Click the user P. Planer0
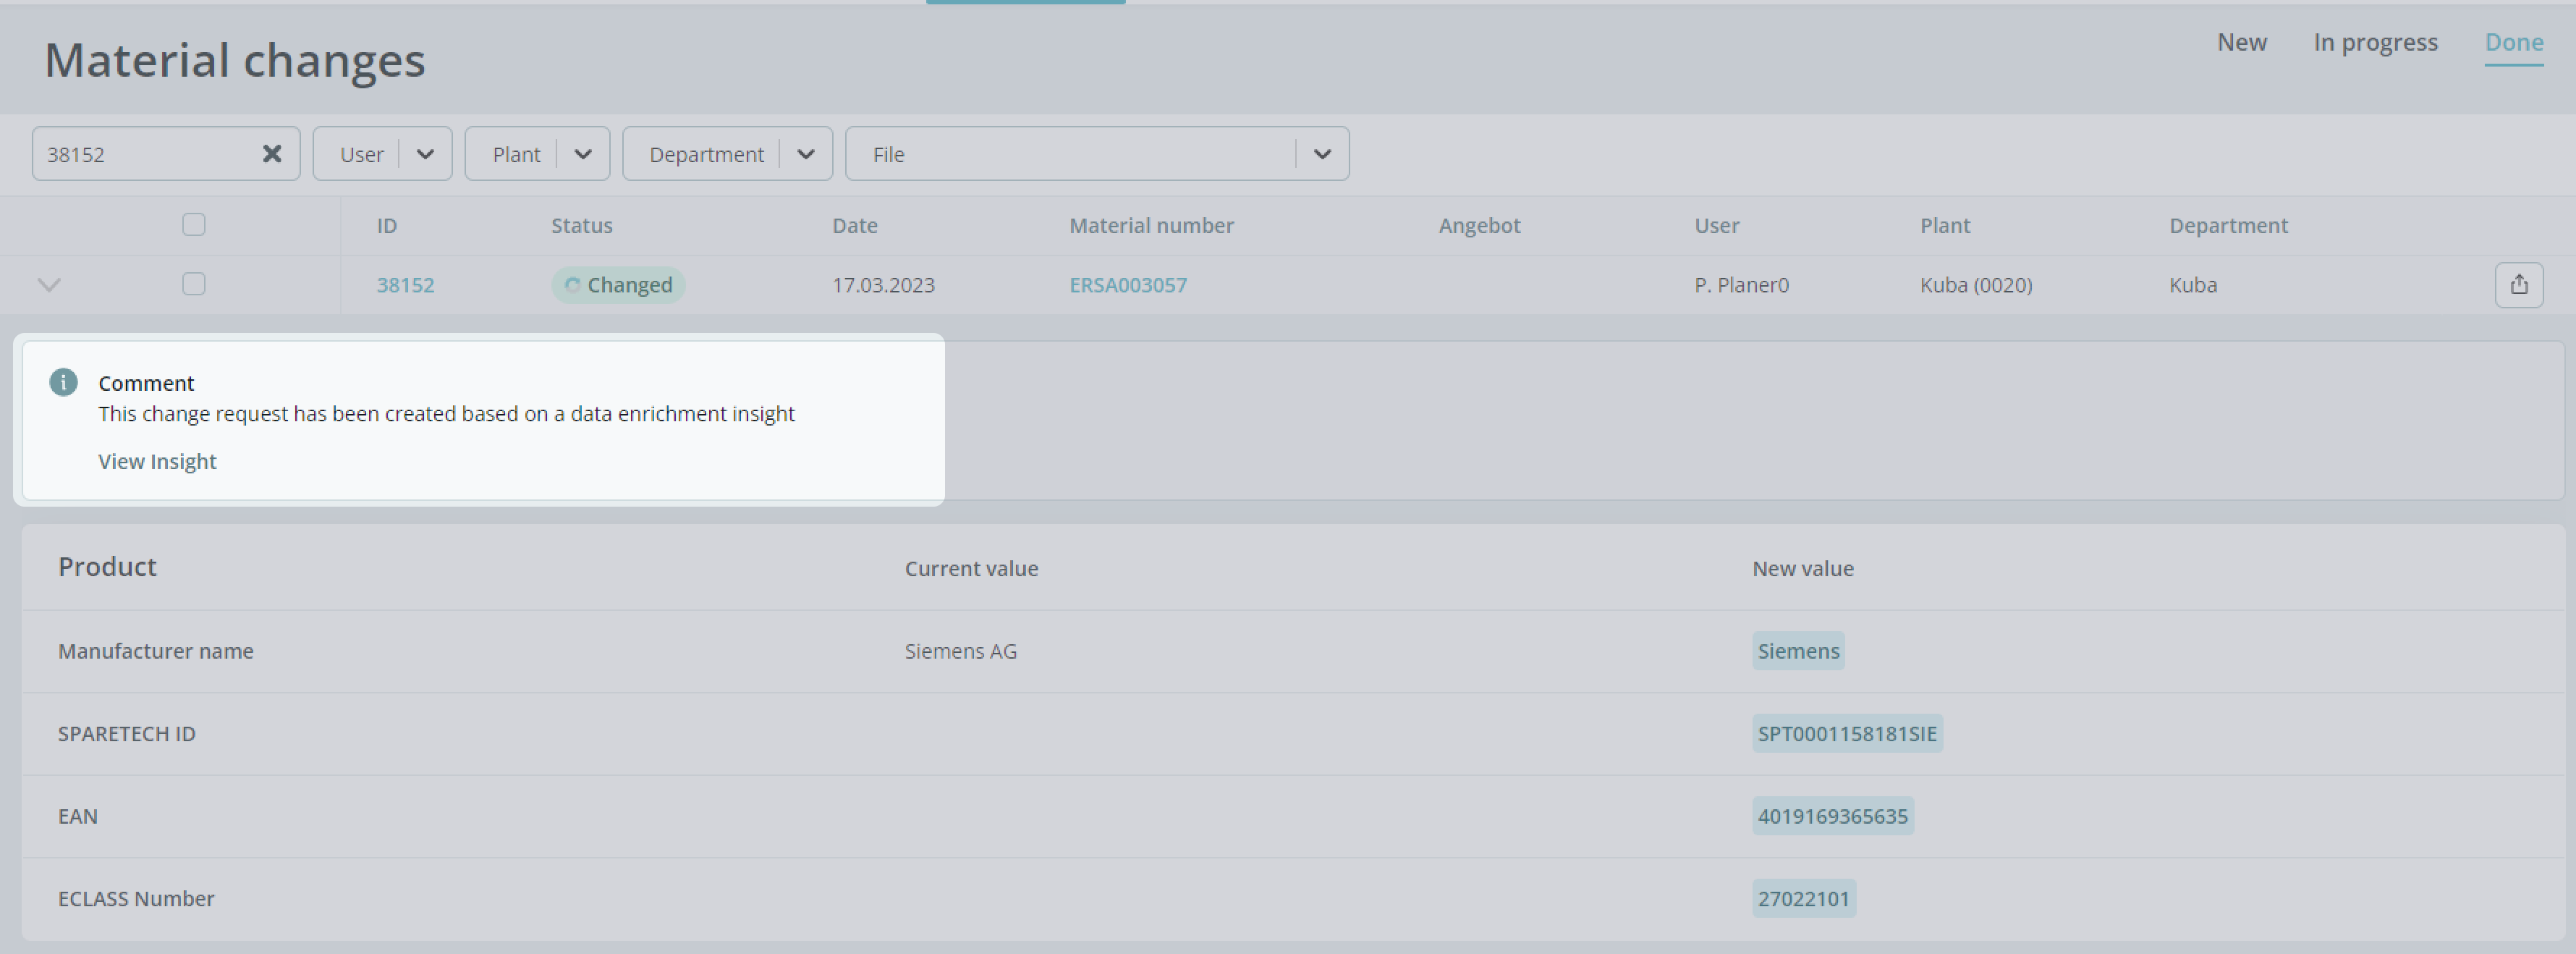Screen dimensions: 2576x954 click(1741, 285)
